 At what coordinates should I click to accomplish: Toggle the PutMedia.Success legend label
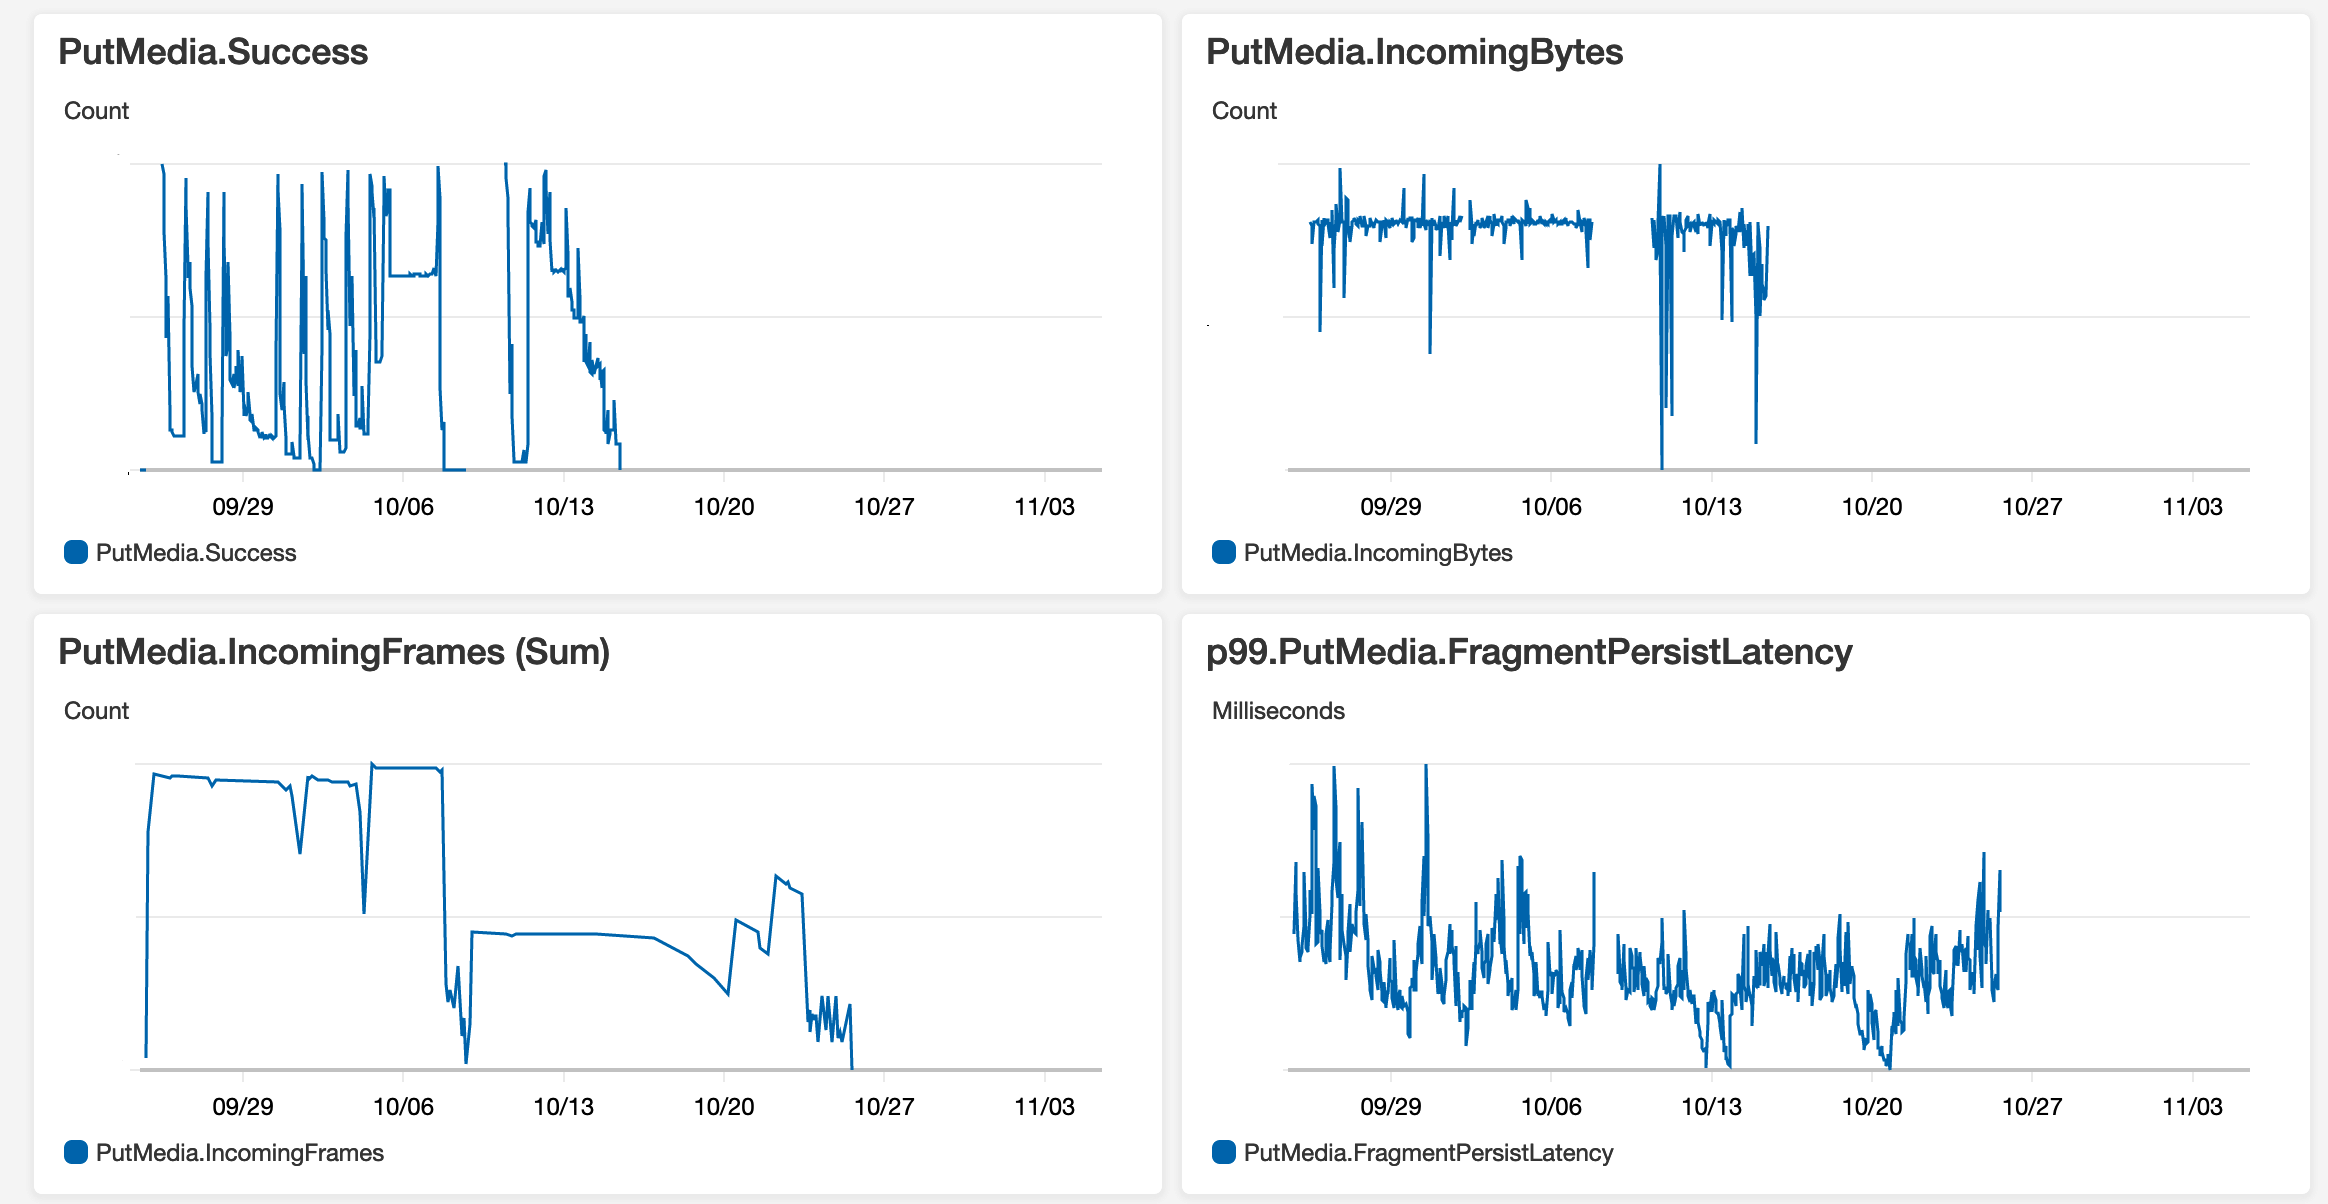[x=196, y=553]
